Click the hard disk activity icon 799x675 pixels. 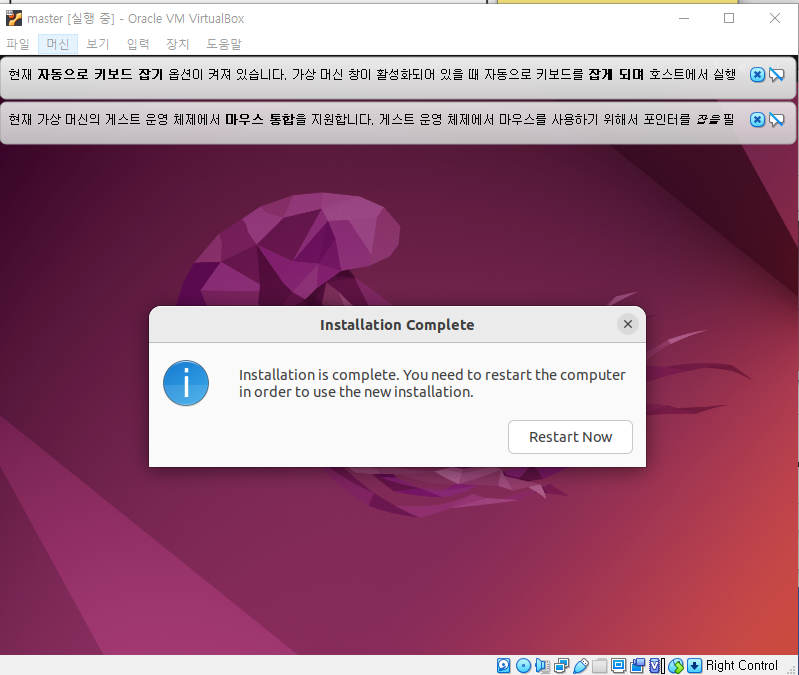click(503, 665)
